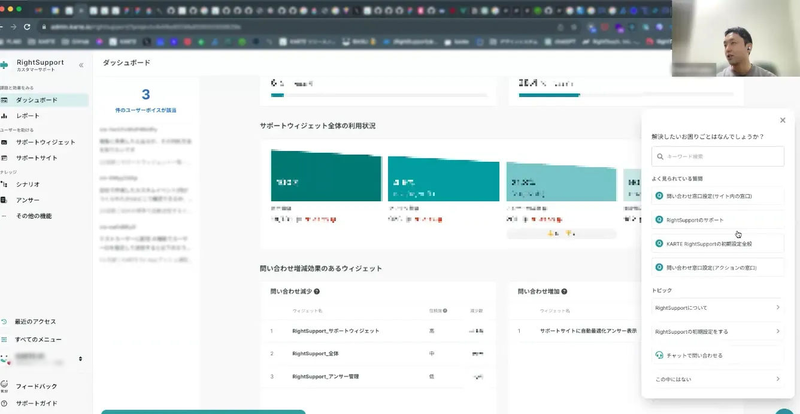Expand この中にはない option
The height and width of the screenshot is (414, 800).
717,379
